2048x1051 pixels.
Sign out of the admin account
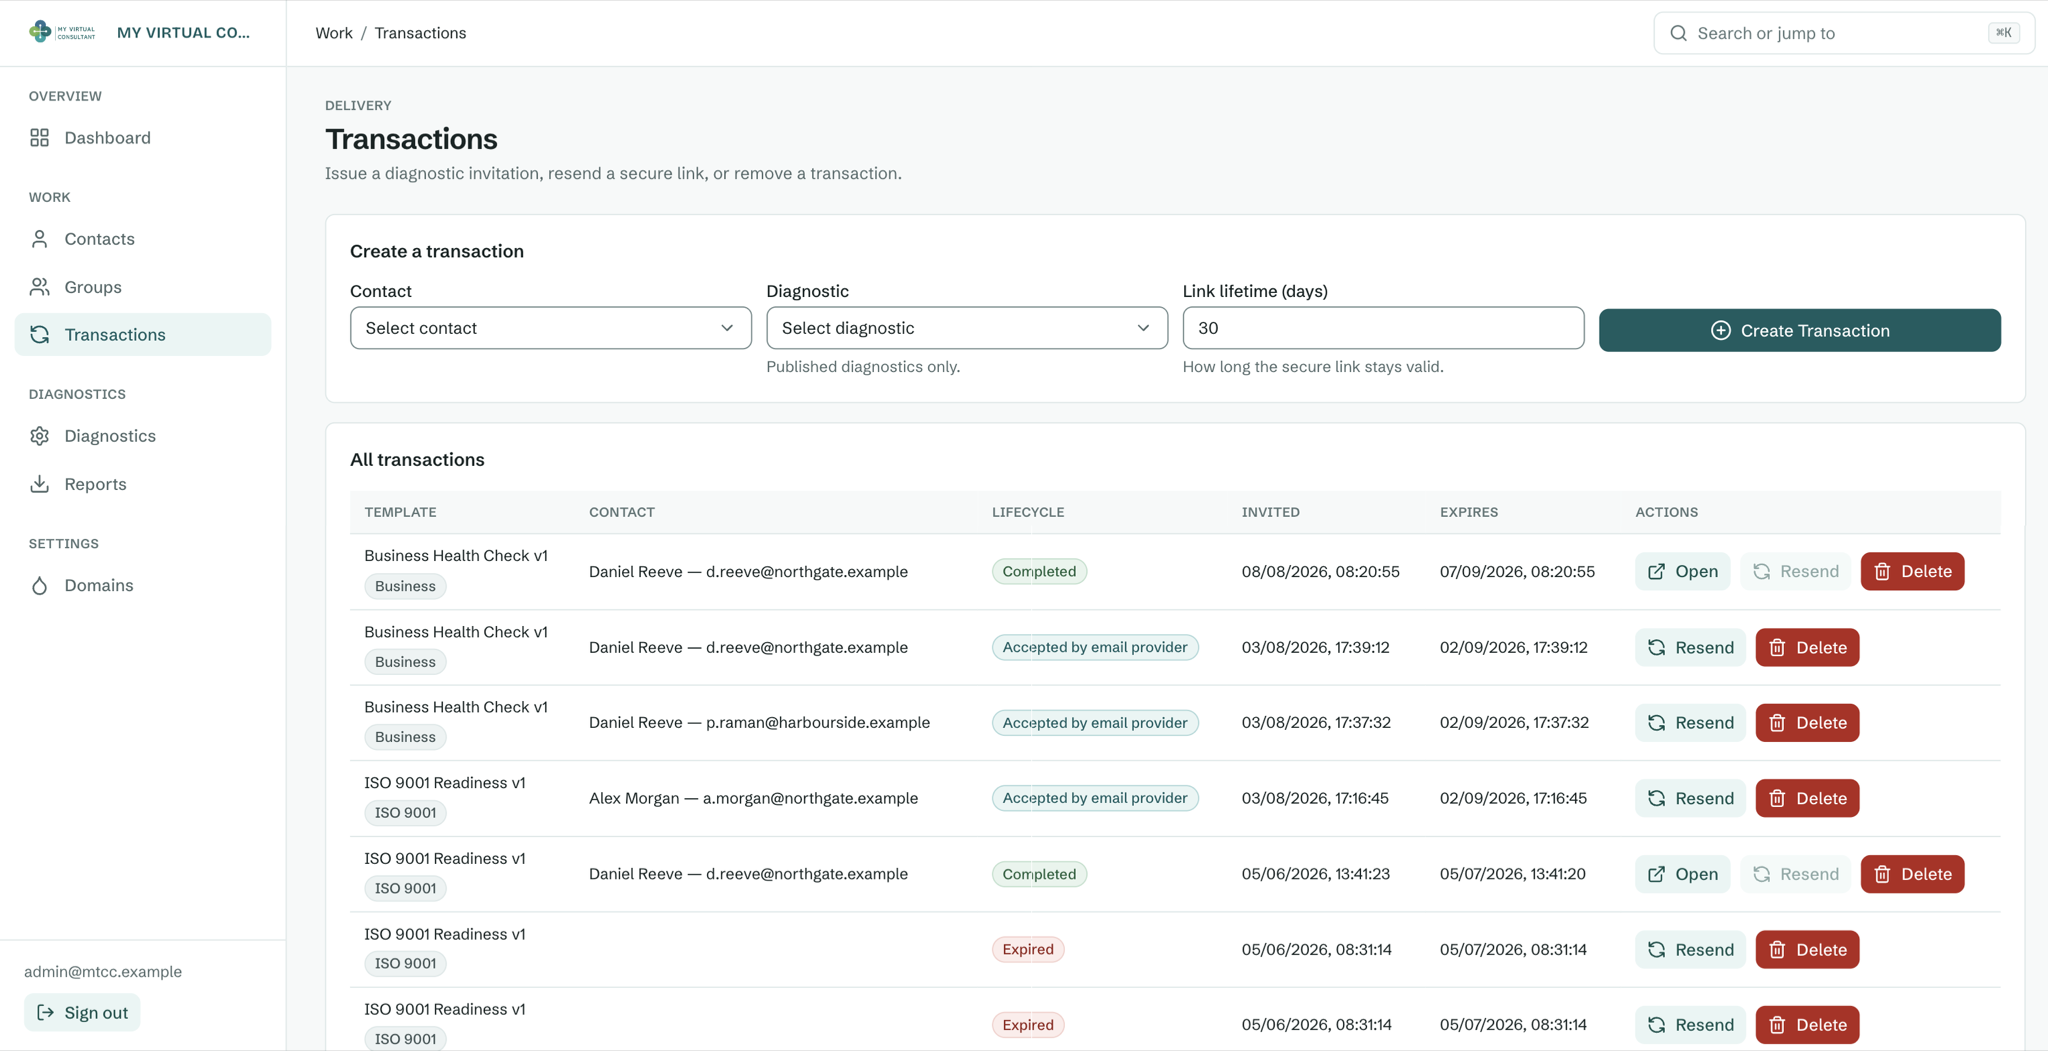pyautogui.click(x=82, y=1012)
